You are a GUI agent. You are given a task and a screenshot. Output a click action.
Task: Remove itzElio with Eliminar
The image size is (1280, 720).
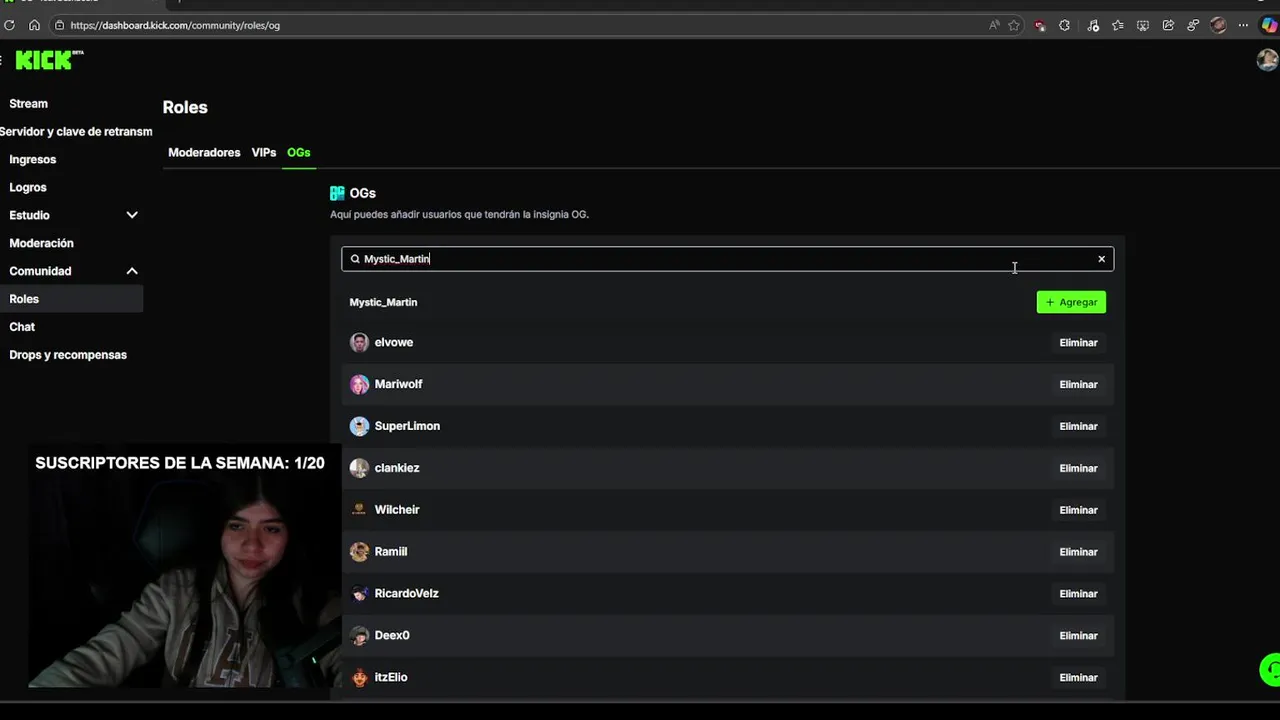point(1078,678)
